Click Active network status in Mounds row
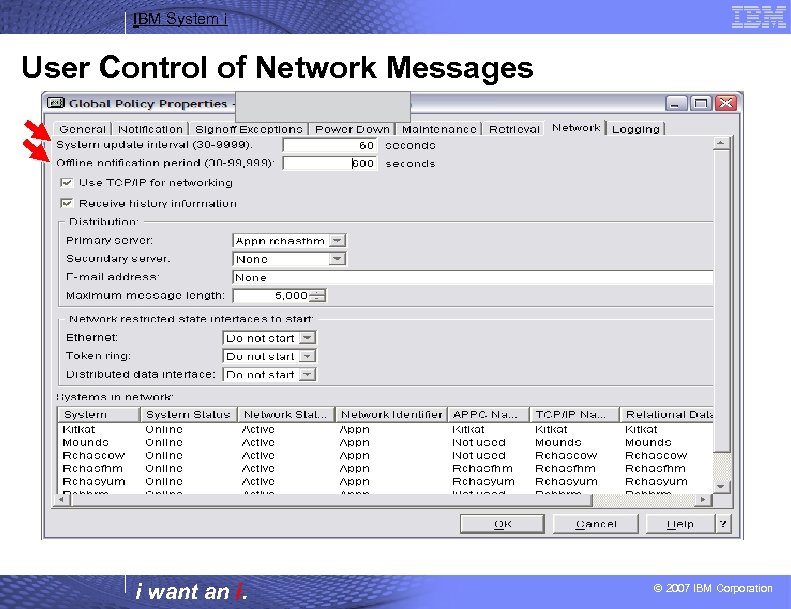This screenshot has height=609, width=791. click(258, 442)
